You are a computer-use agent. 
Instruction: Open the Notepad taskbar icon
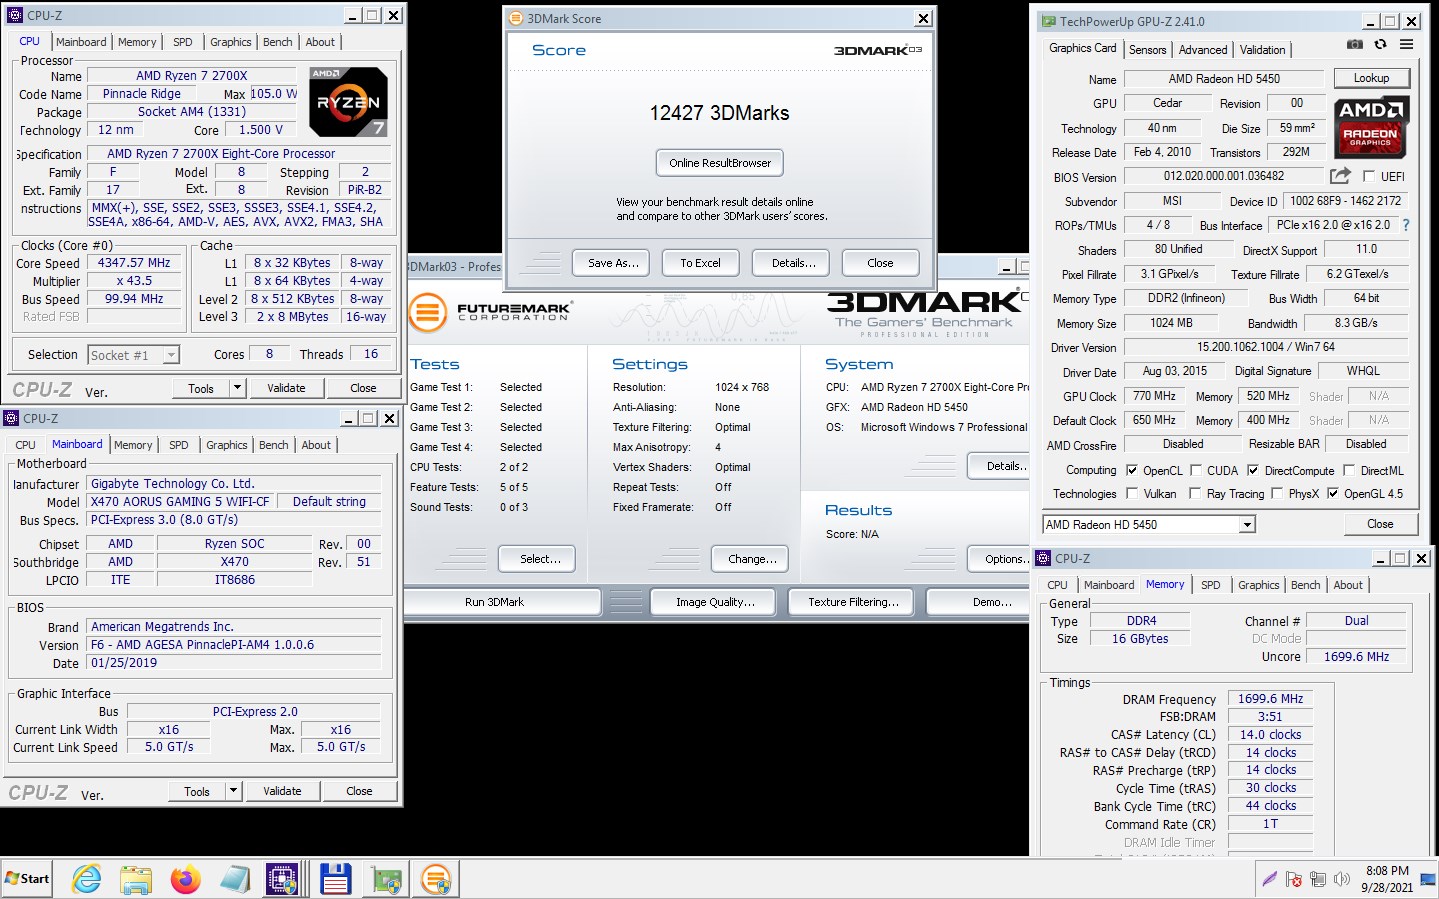click(x=235, y=879)
